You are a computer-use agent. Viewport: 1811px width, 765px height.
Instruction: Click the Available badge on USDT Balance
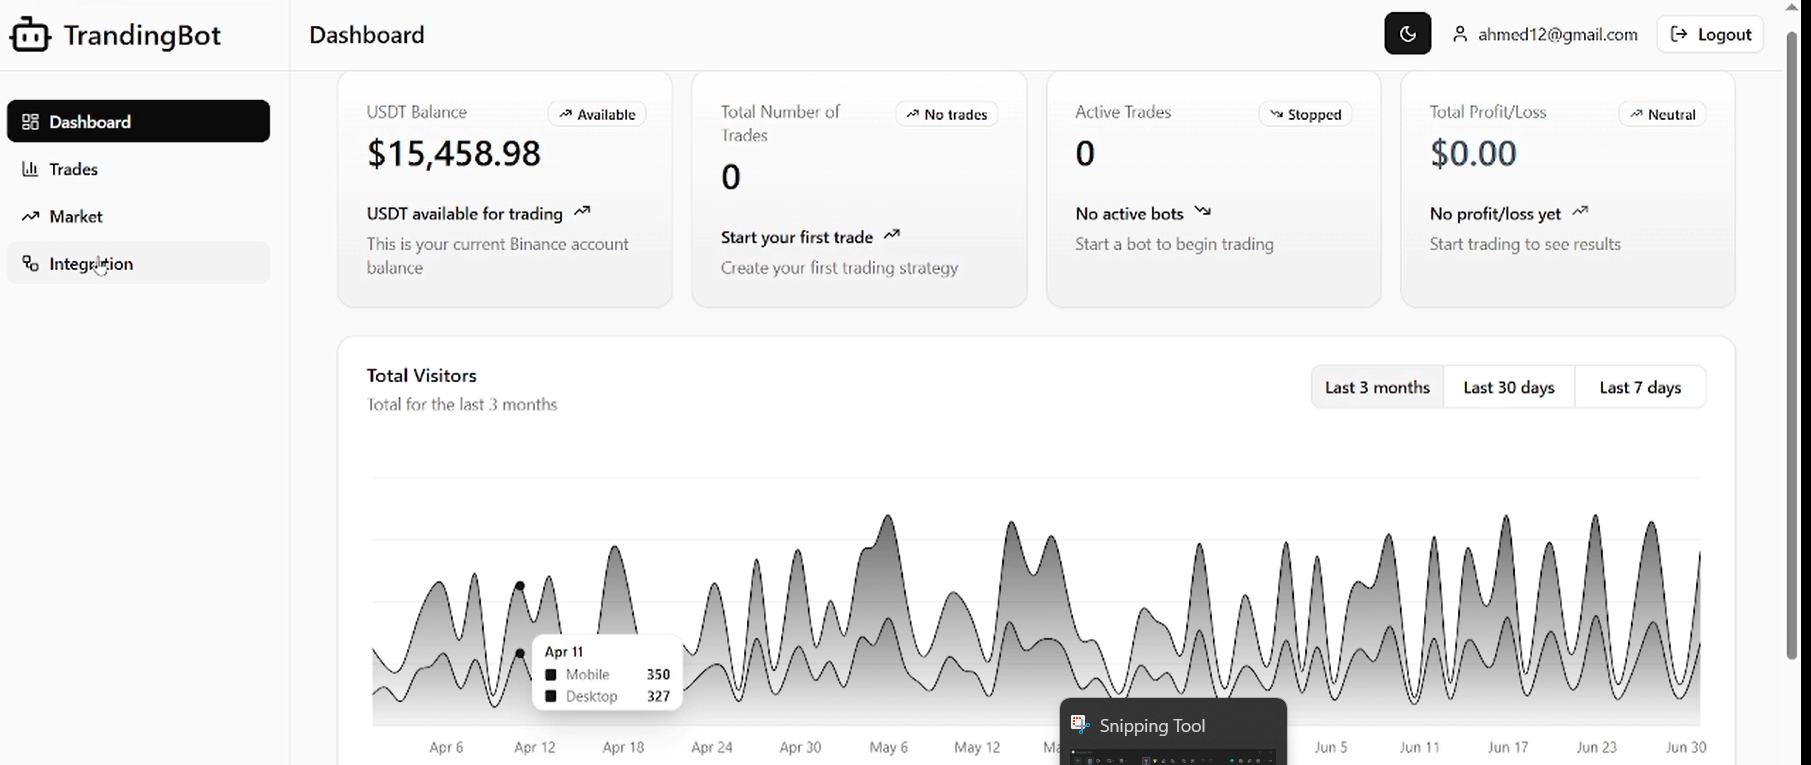point(597,114)
